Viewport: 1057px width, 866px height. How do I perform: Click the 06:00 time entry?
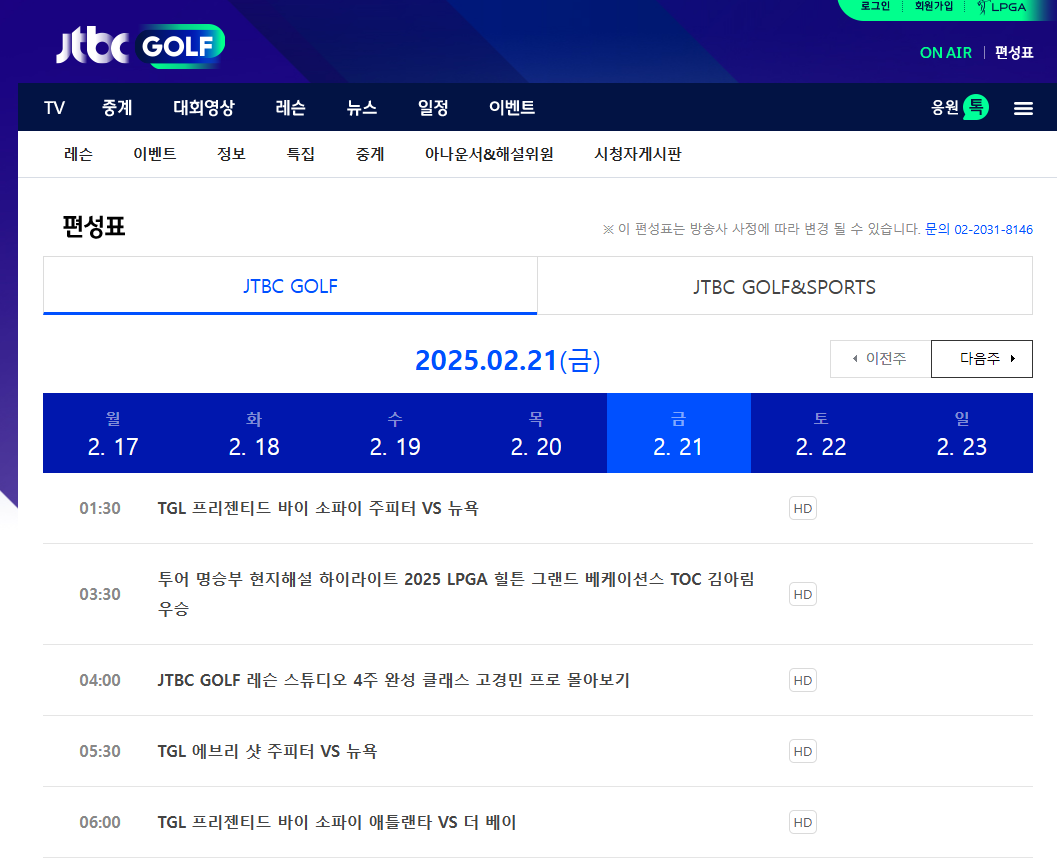[x=100, y=822]
